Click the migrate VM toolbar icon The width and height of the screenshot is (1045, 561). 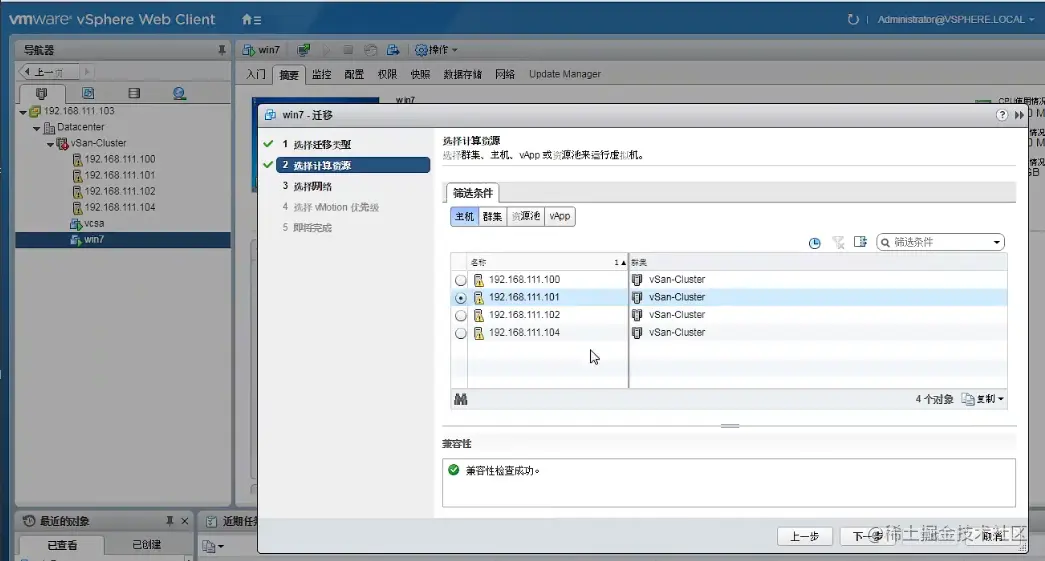393,50
